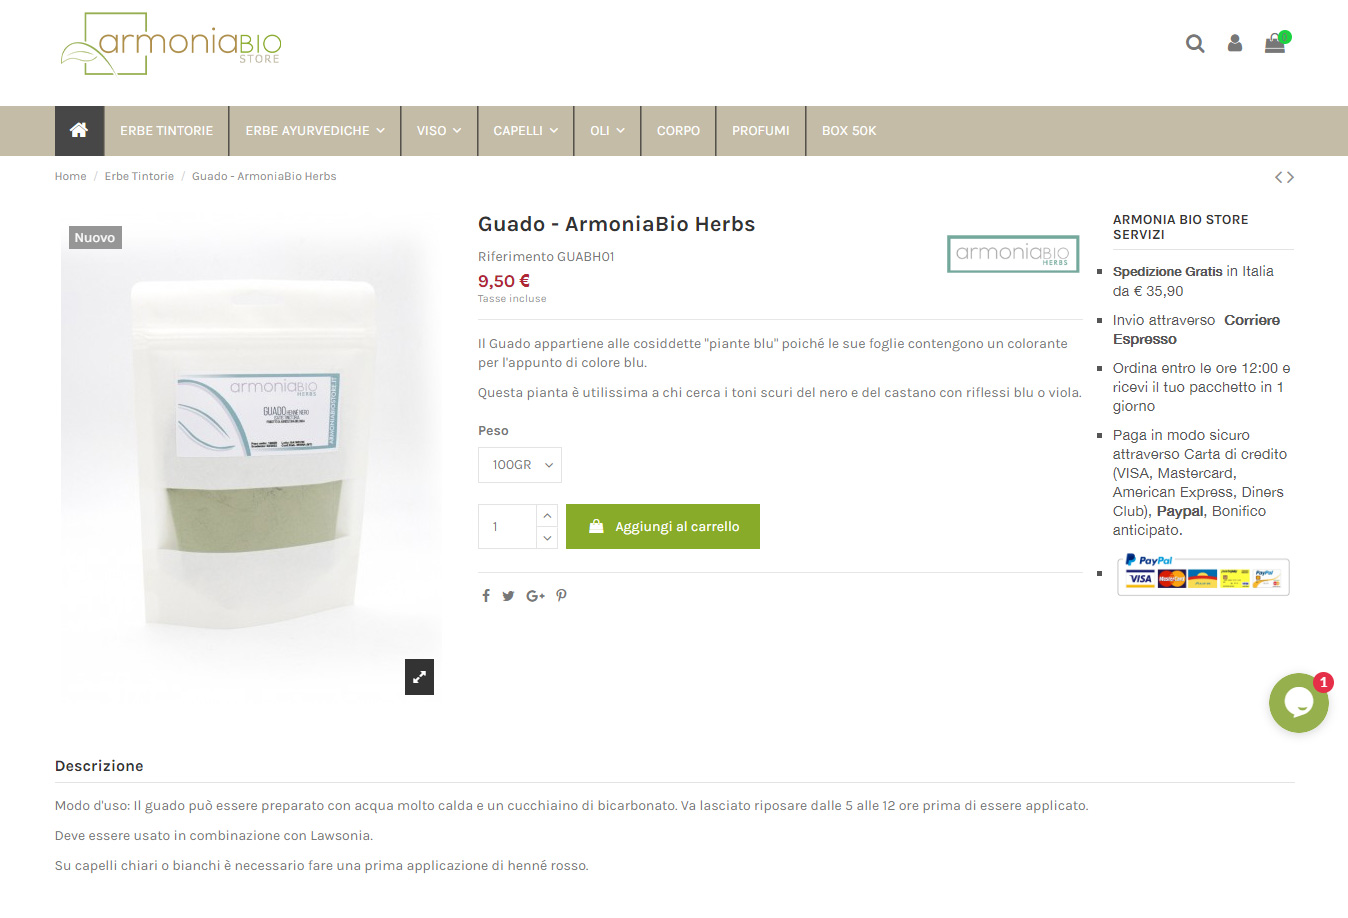
Task: Follow the Erbe Tintorie breadcrumb link
Action: pos(139,176)
